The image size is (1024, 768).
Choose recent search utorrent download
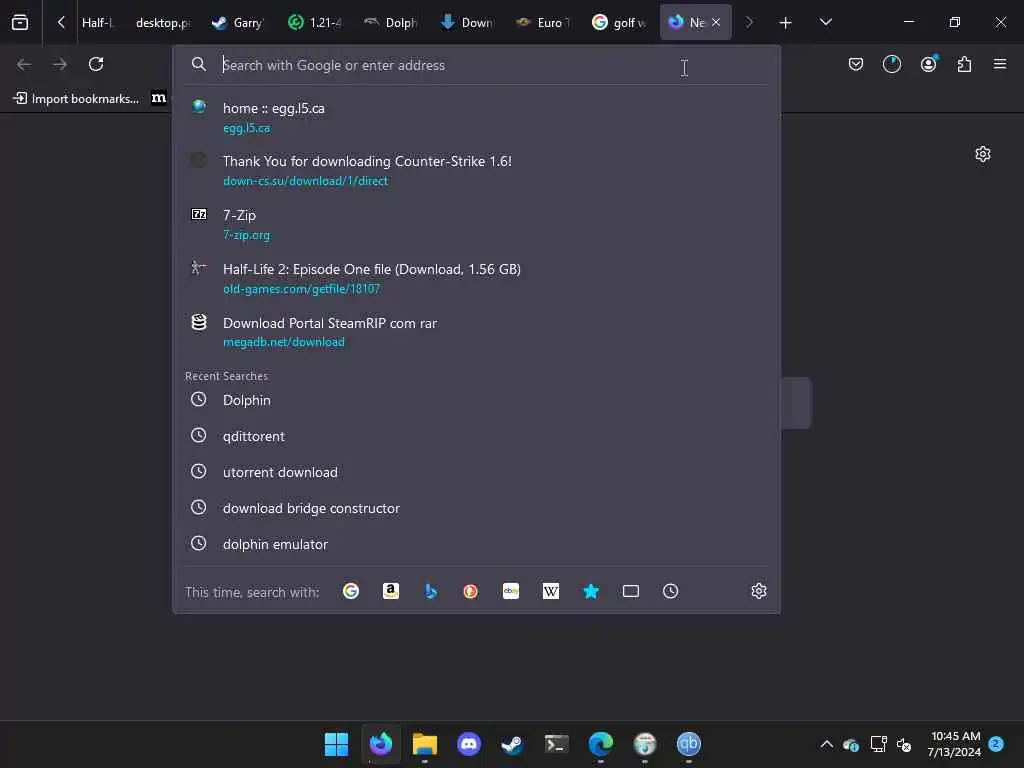pos(477,472)
